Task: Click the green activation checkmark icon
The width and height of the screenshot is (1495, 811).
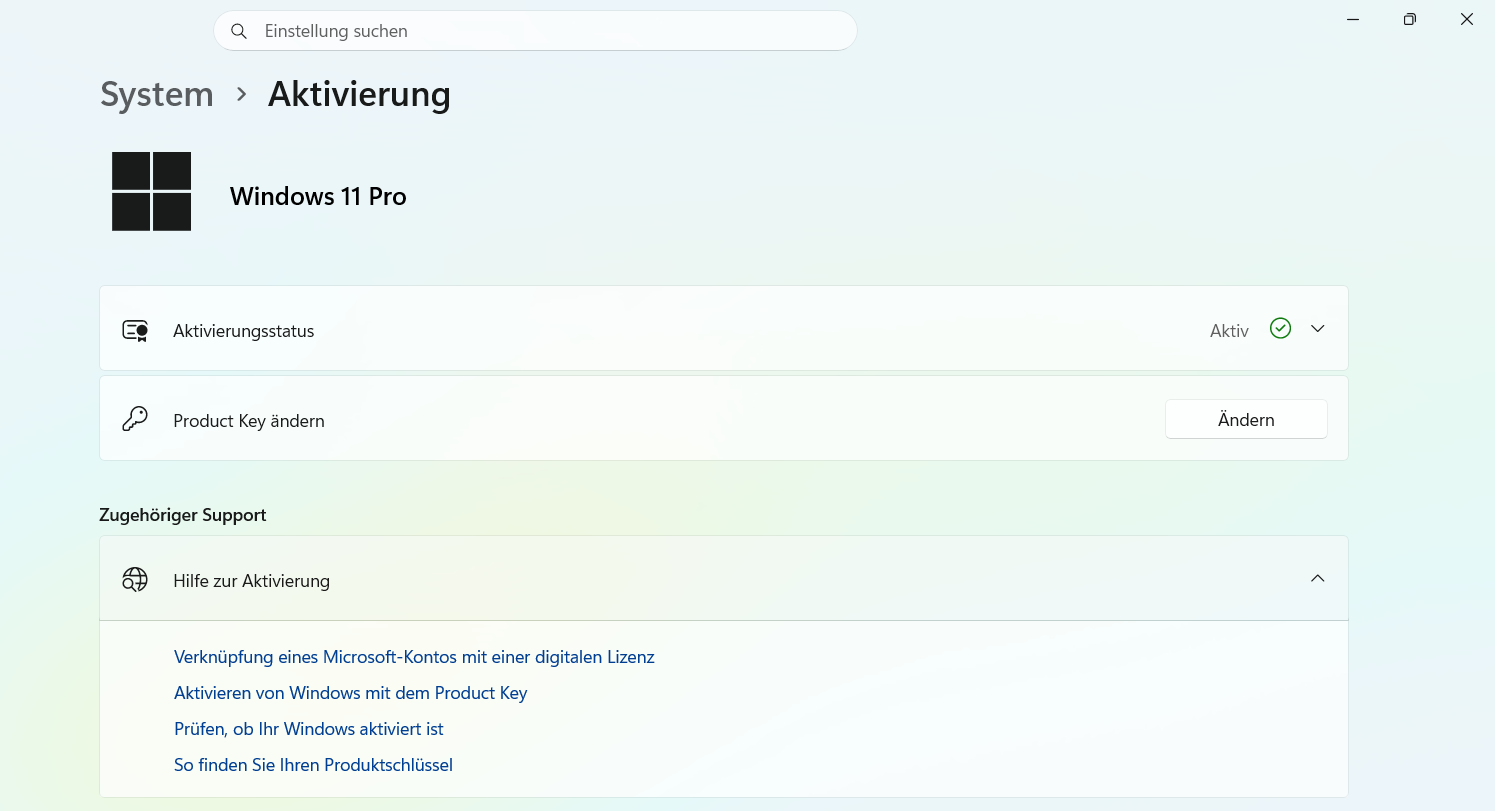Action: click(x=1280, y=328)
